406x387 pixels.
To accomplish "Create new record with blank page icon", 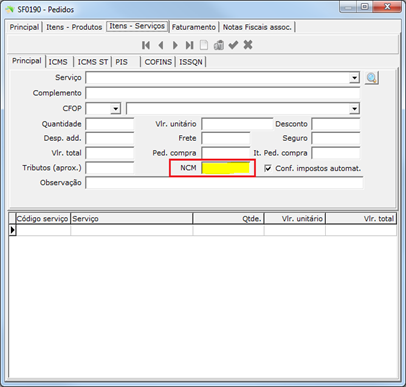I will 204,45.
